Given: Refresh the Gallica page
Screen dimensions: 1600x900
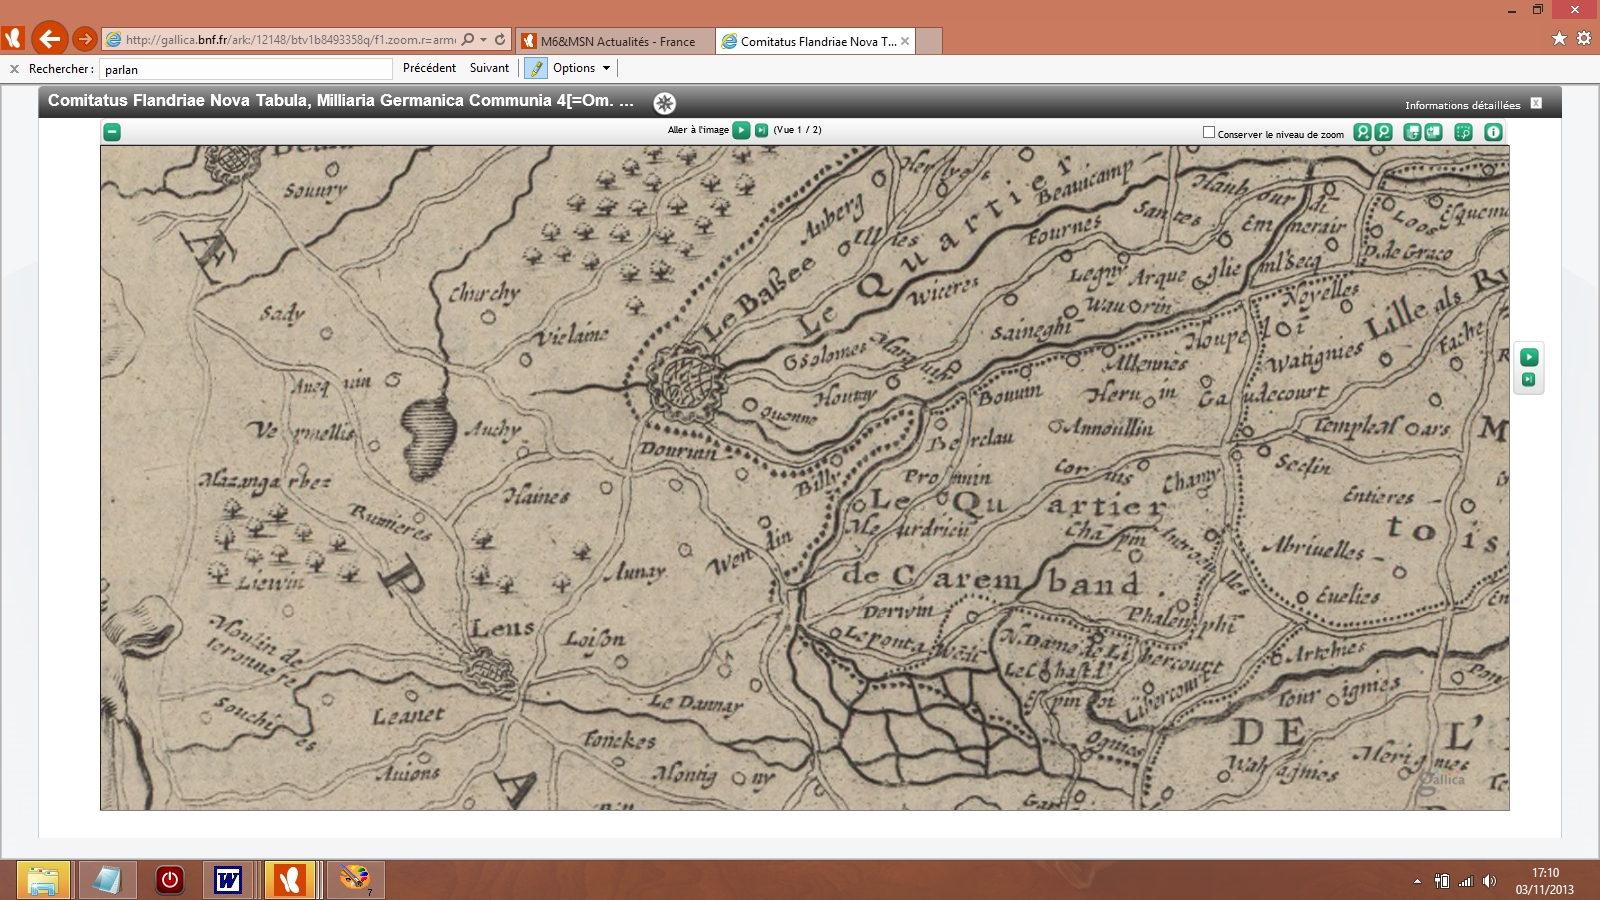Looking at the screenshot, I should (500, 40).
